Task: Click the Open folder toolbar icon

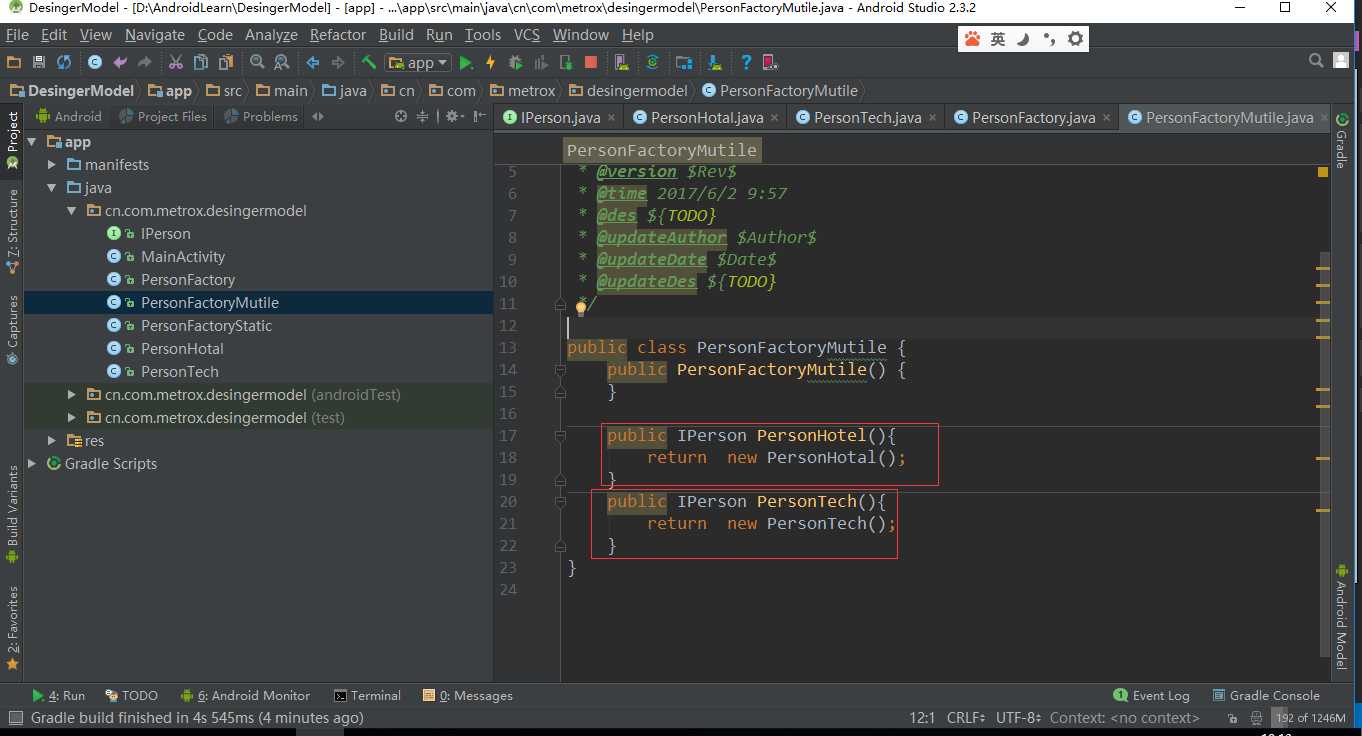Action: (14, 62)
